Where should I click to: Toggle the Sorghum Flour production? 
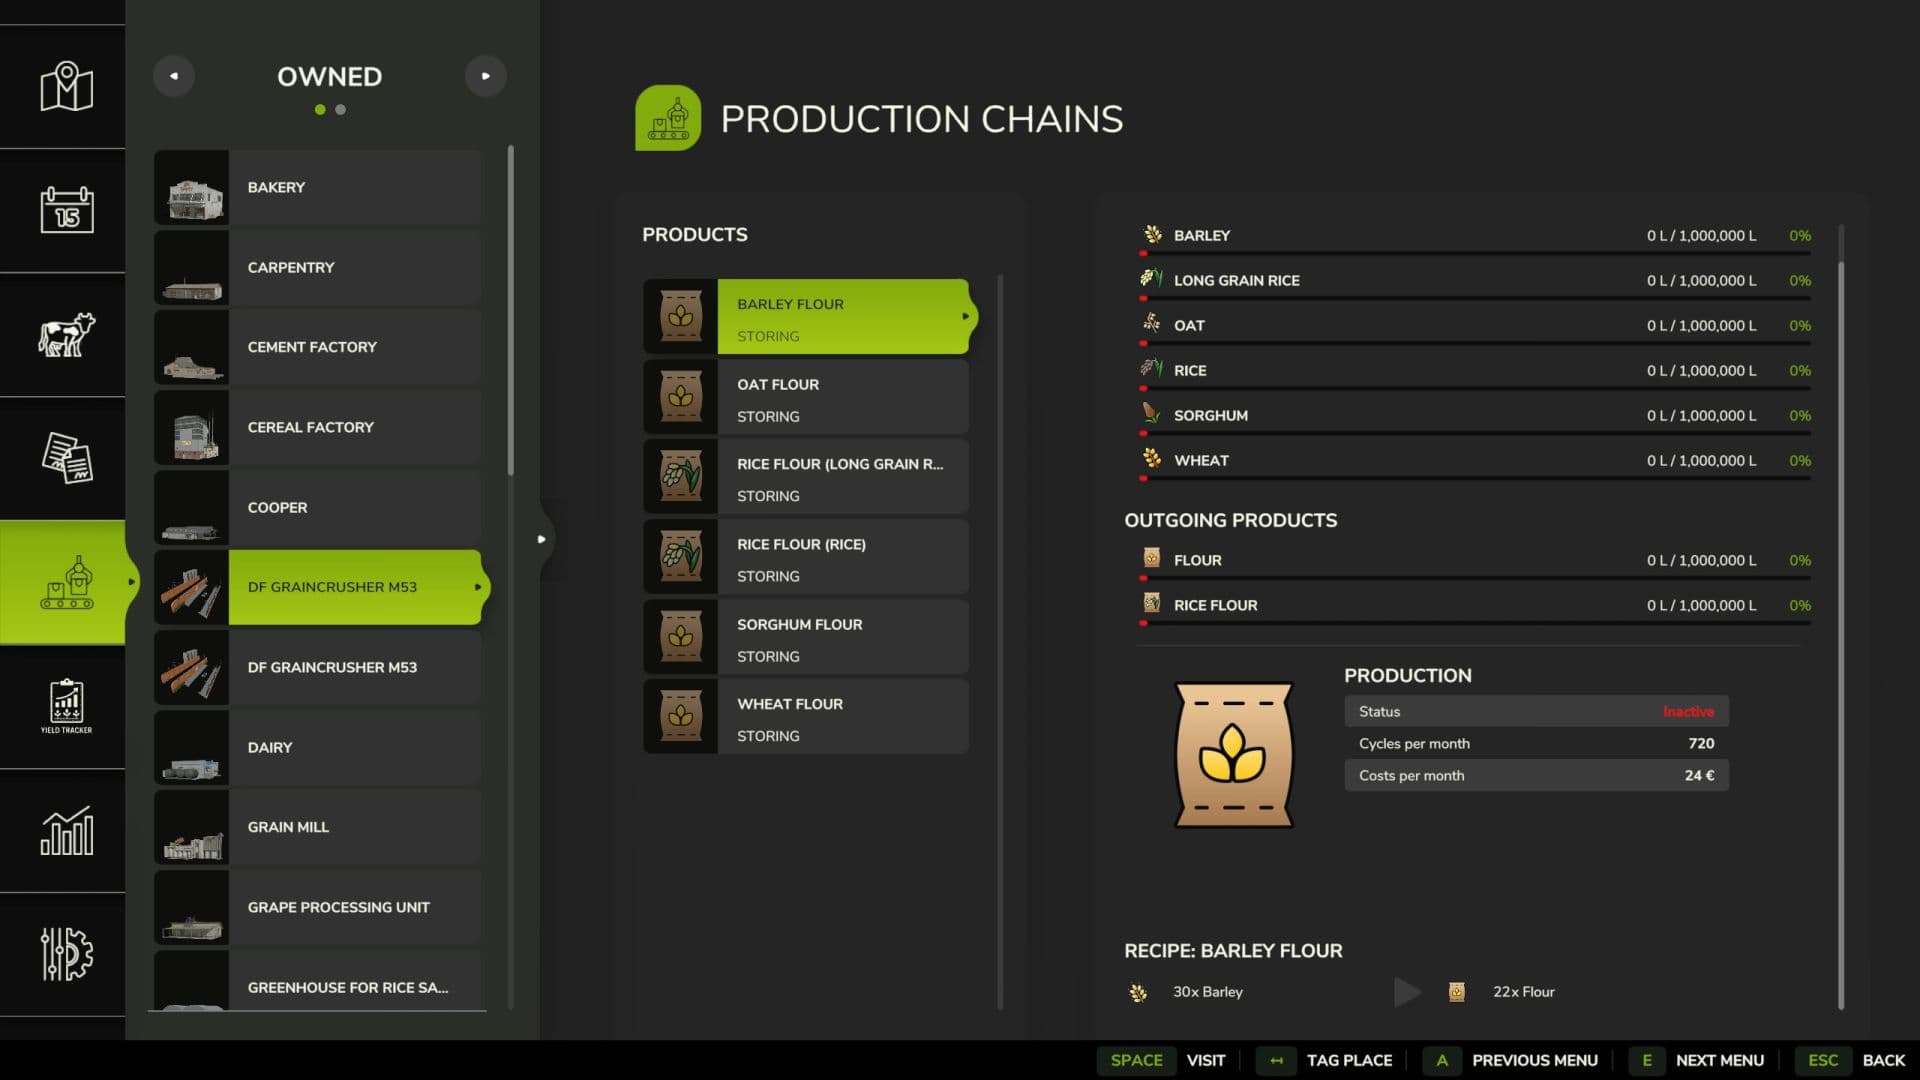(x=806, y=636)
